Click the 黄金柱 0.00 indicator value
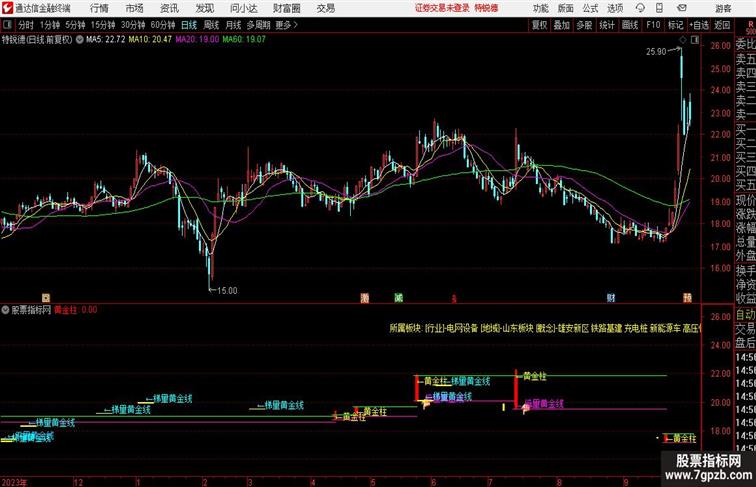Image resolution: width=756 pixels, height=487 pixels. click(76, 310)
